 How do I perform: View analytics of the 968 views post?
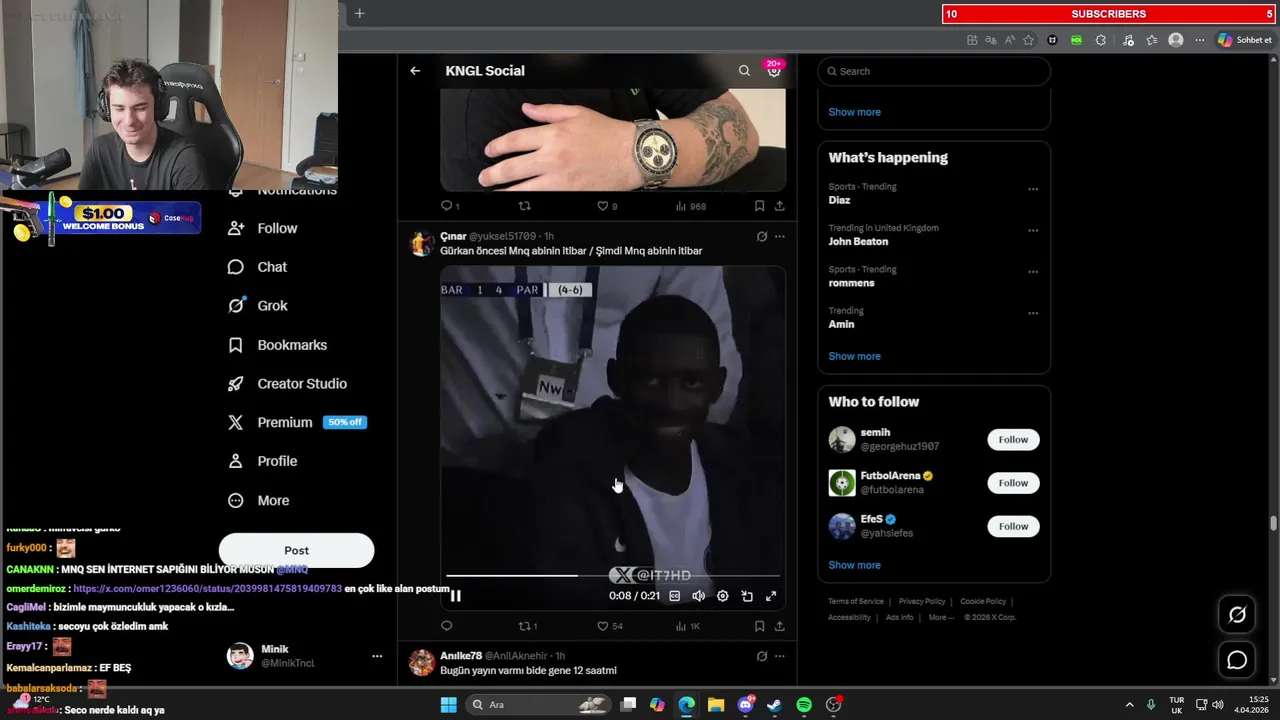(691, 206)
